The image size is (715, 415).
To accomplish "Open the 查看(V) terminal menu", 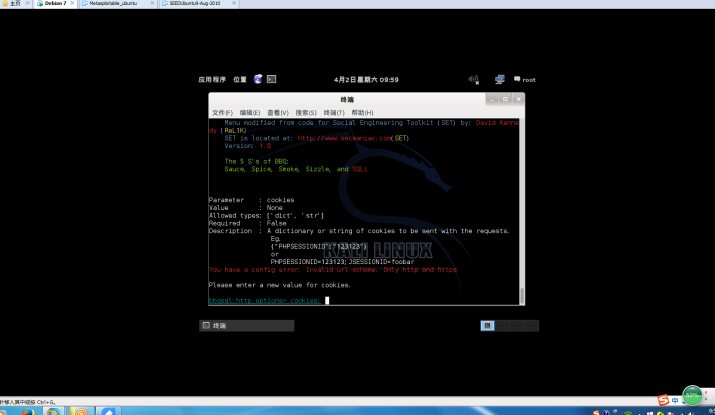I will [x=278, y=113].
